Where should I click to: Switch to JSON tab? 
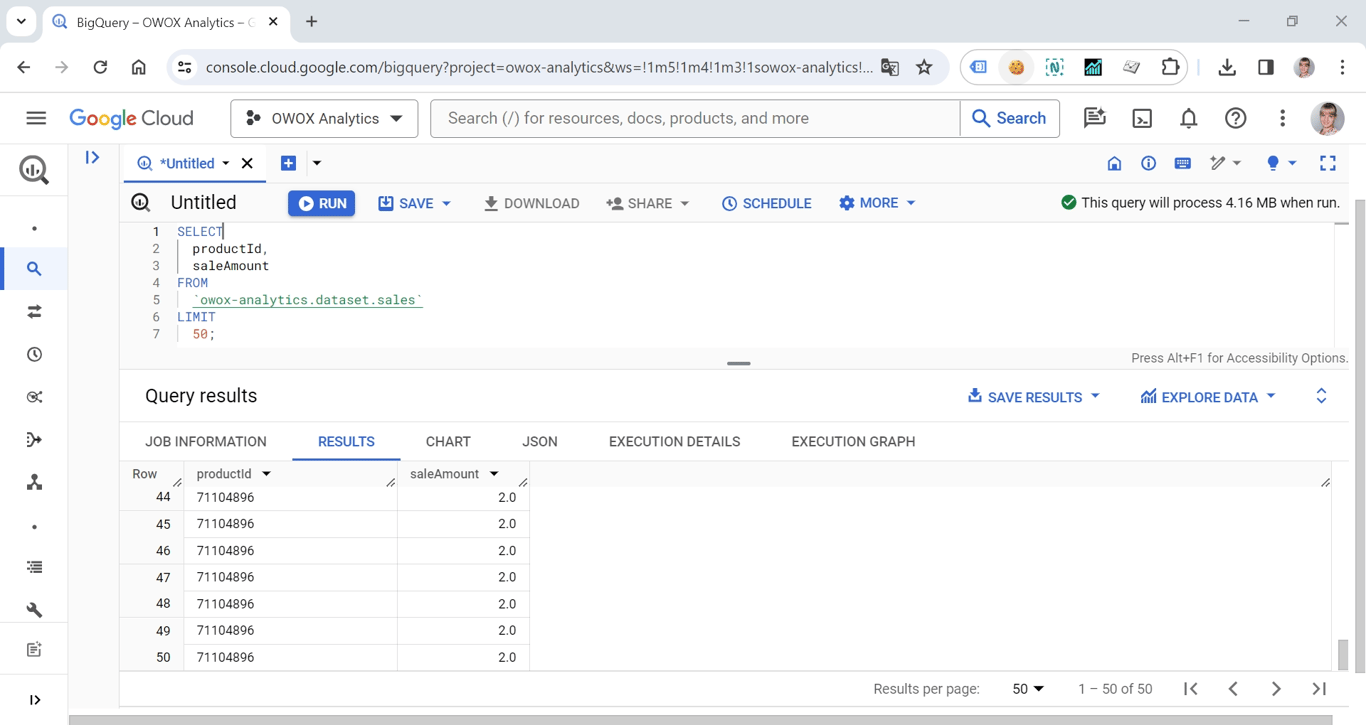(540, 441)
